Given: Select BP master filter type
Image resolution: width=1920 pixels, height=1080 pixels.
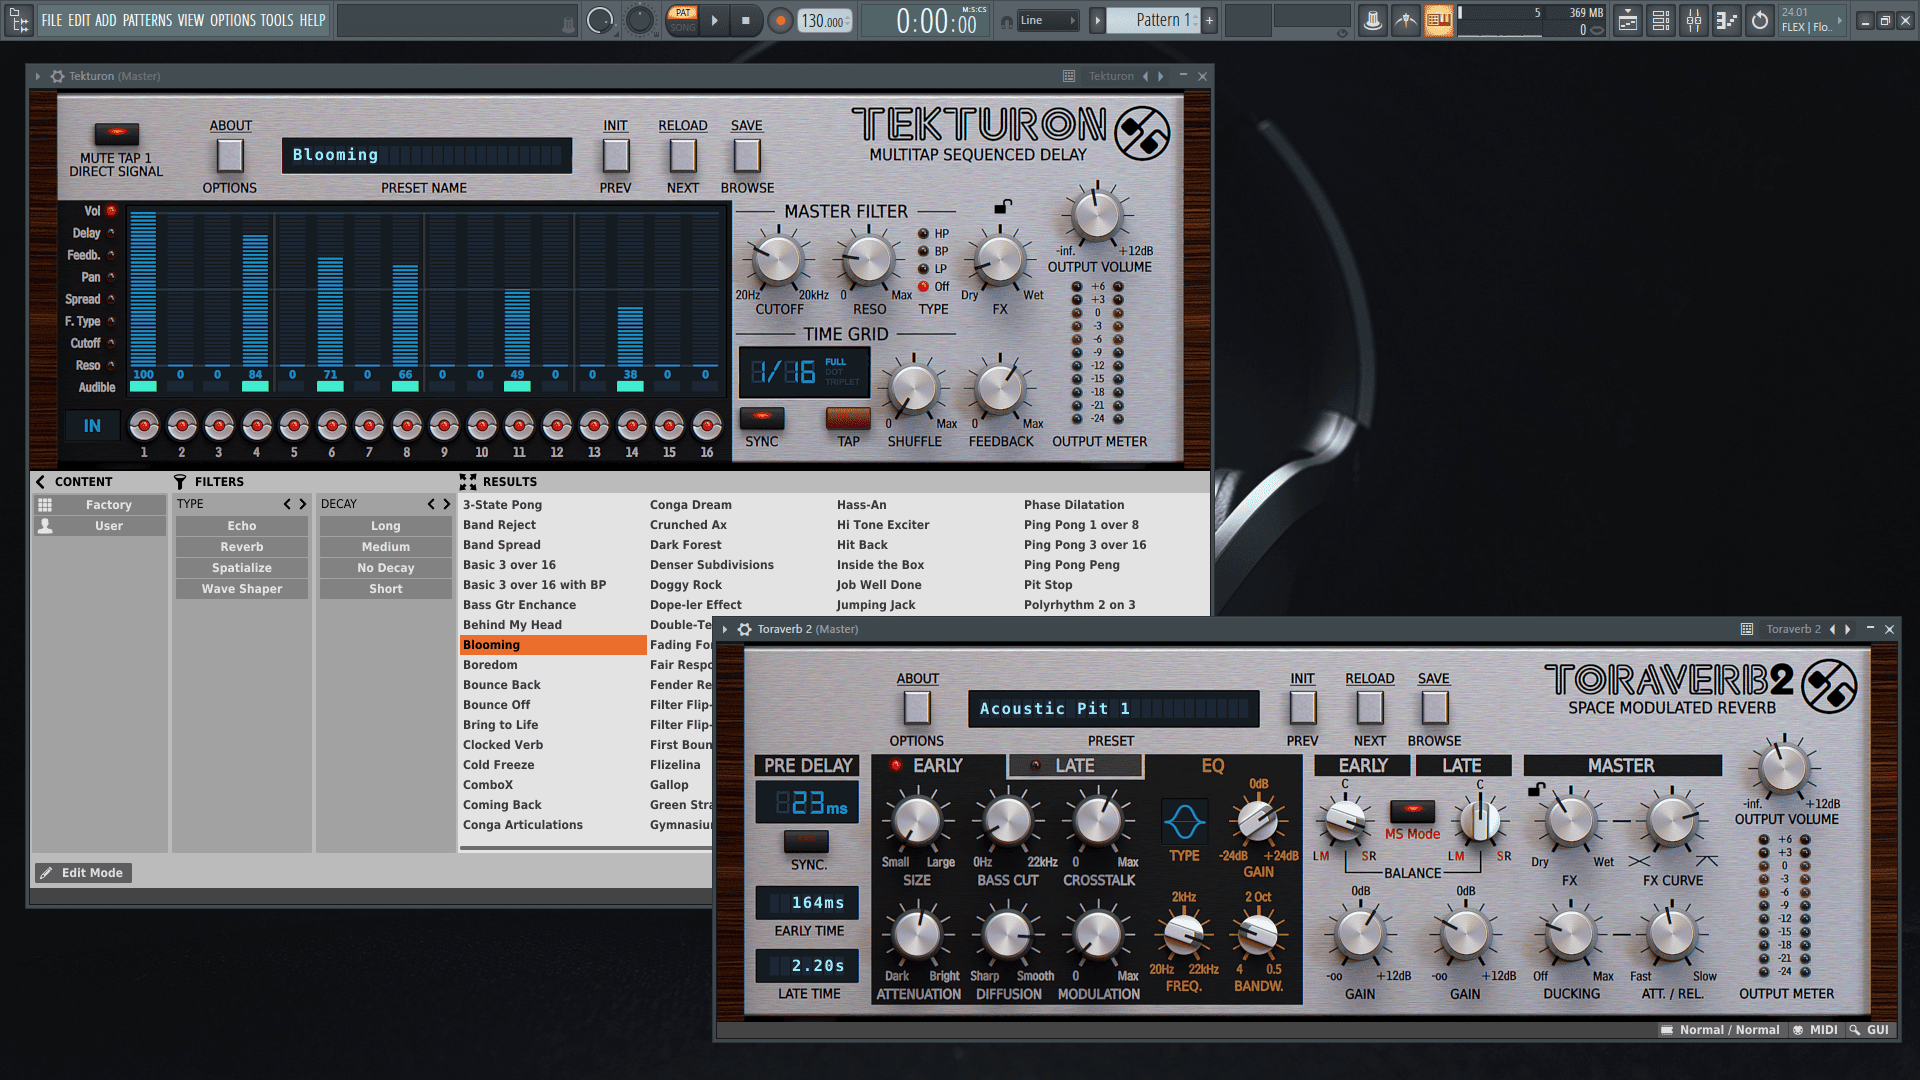Looking at the screenshot, I should 923,252.
